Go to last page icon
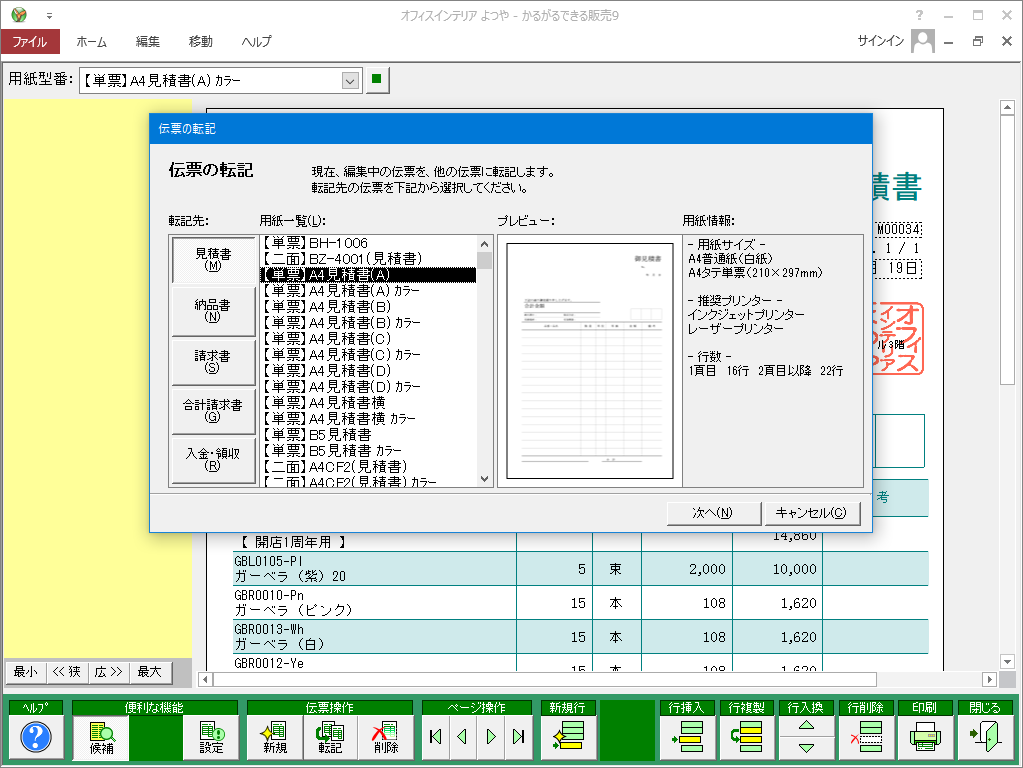Viewport: 1023px width, 768px height. 519,737
